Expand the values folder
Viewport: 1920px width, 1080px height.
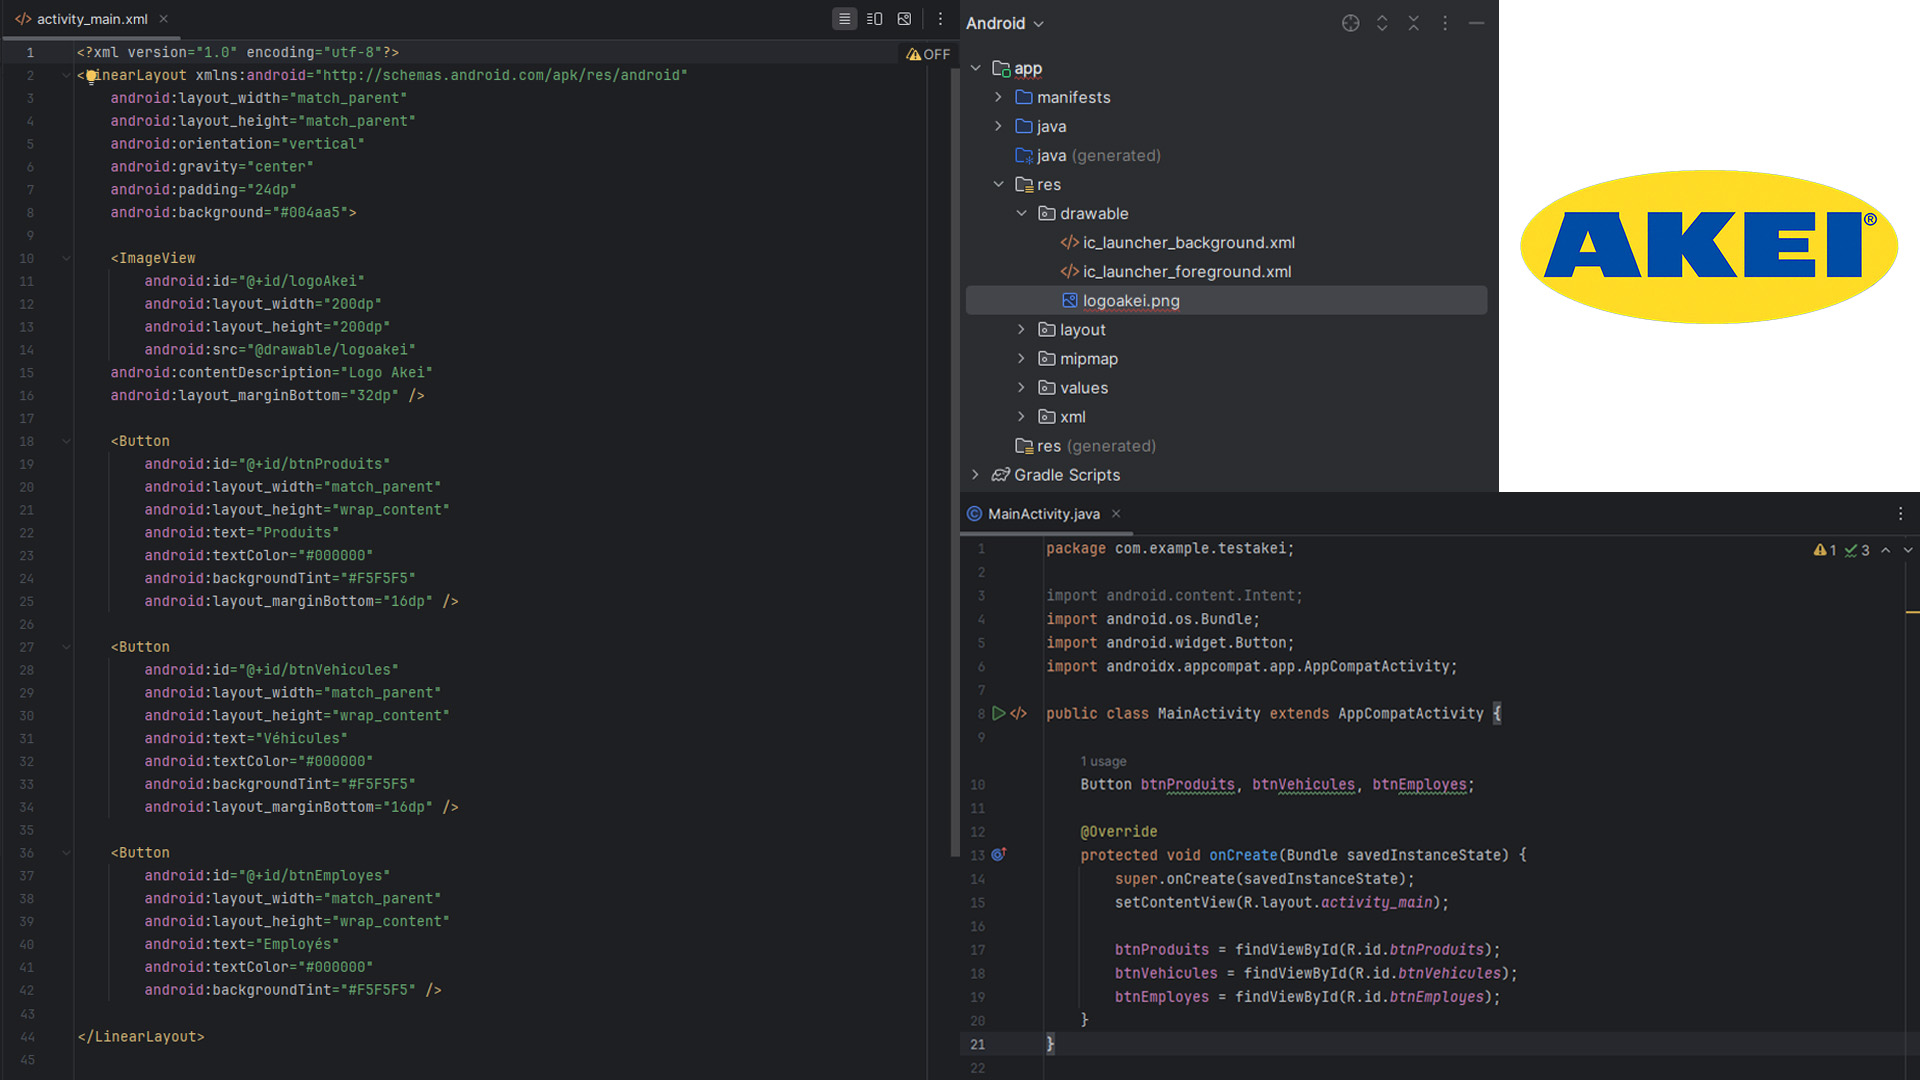[x=1021, y=388]
